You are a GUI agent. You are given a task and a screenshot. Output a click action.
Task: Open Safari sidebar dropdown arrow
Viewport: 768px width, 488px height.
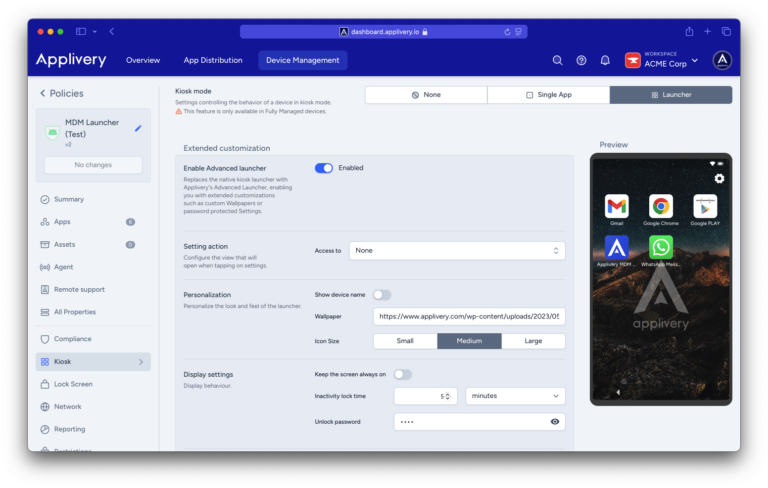[95, 31]
